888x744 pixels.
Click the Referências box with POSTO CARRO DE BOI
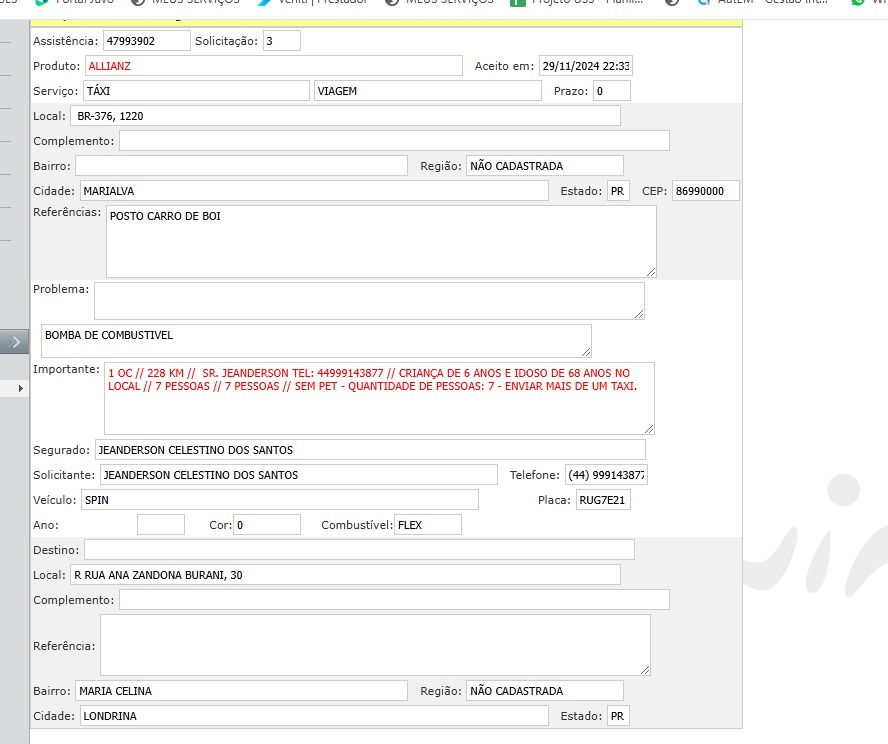point(381,242)
